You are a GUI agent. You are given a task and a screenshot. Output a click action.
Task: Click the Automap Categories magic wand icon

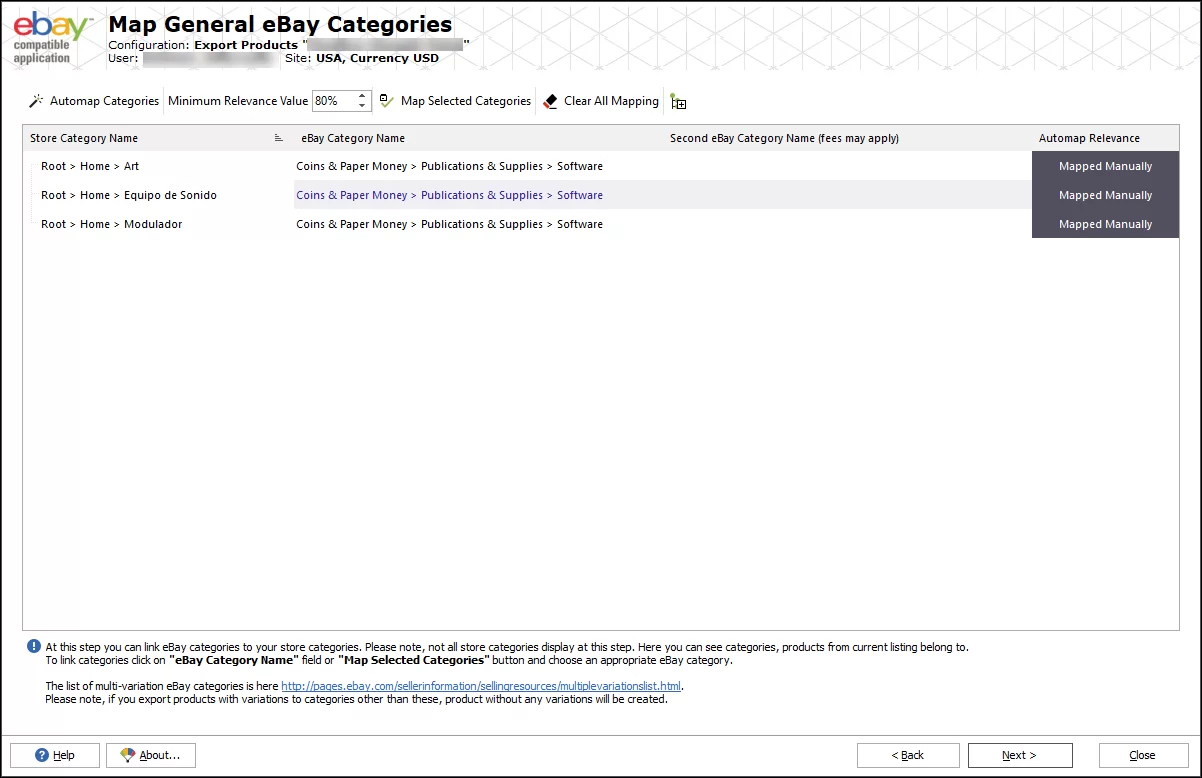36,101
